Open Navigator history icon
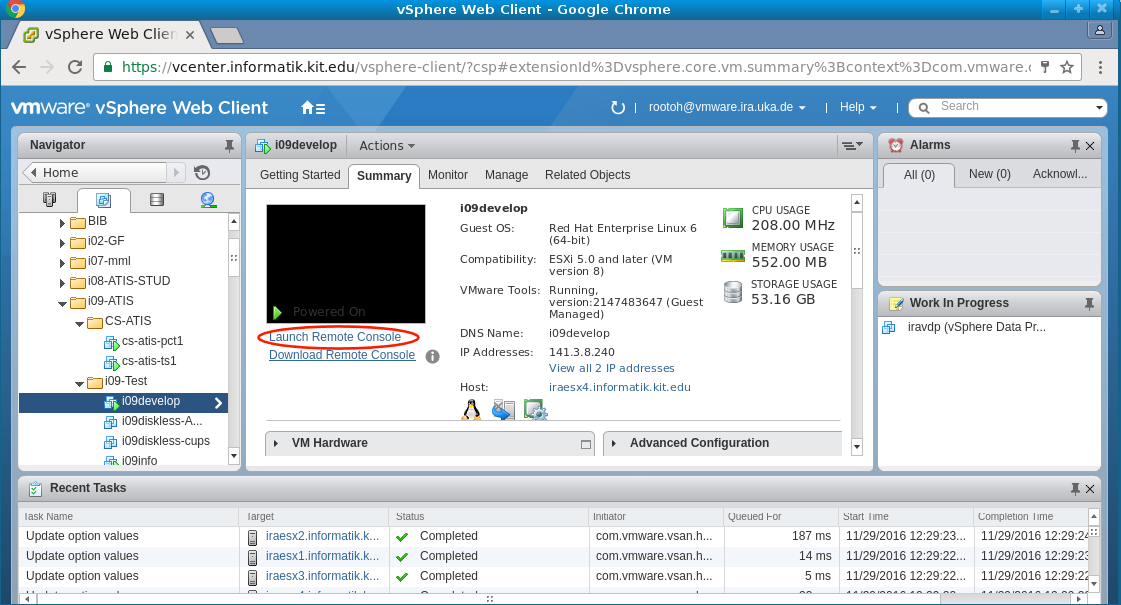Viewport: 1121px width, 605px height. coord(202,172)
